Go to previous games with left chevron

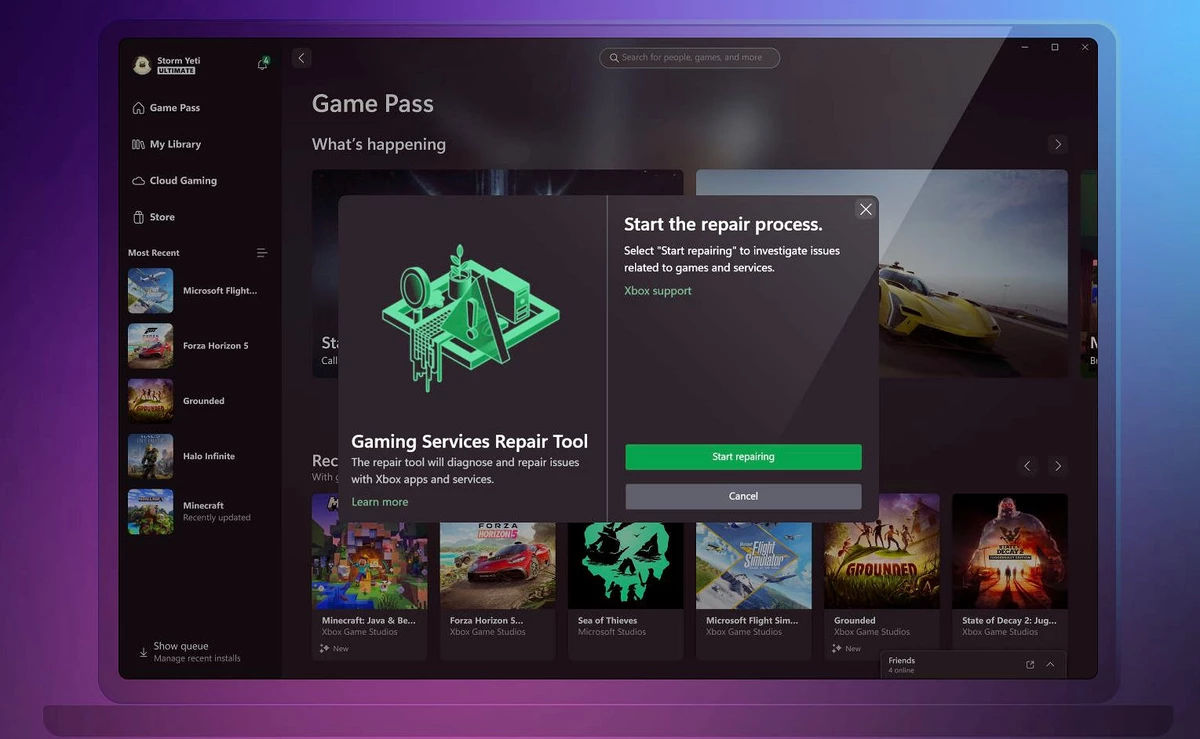point(1027,466)
